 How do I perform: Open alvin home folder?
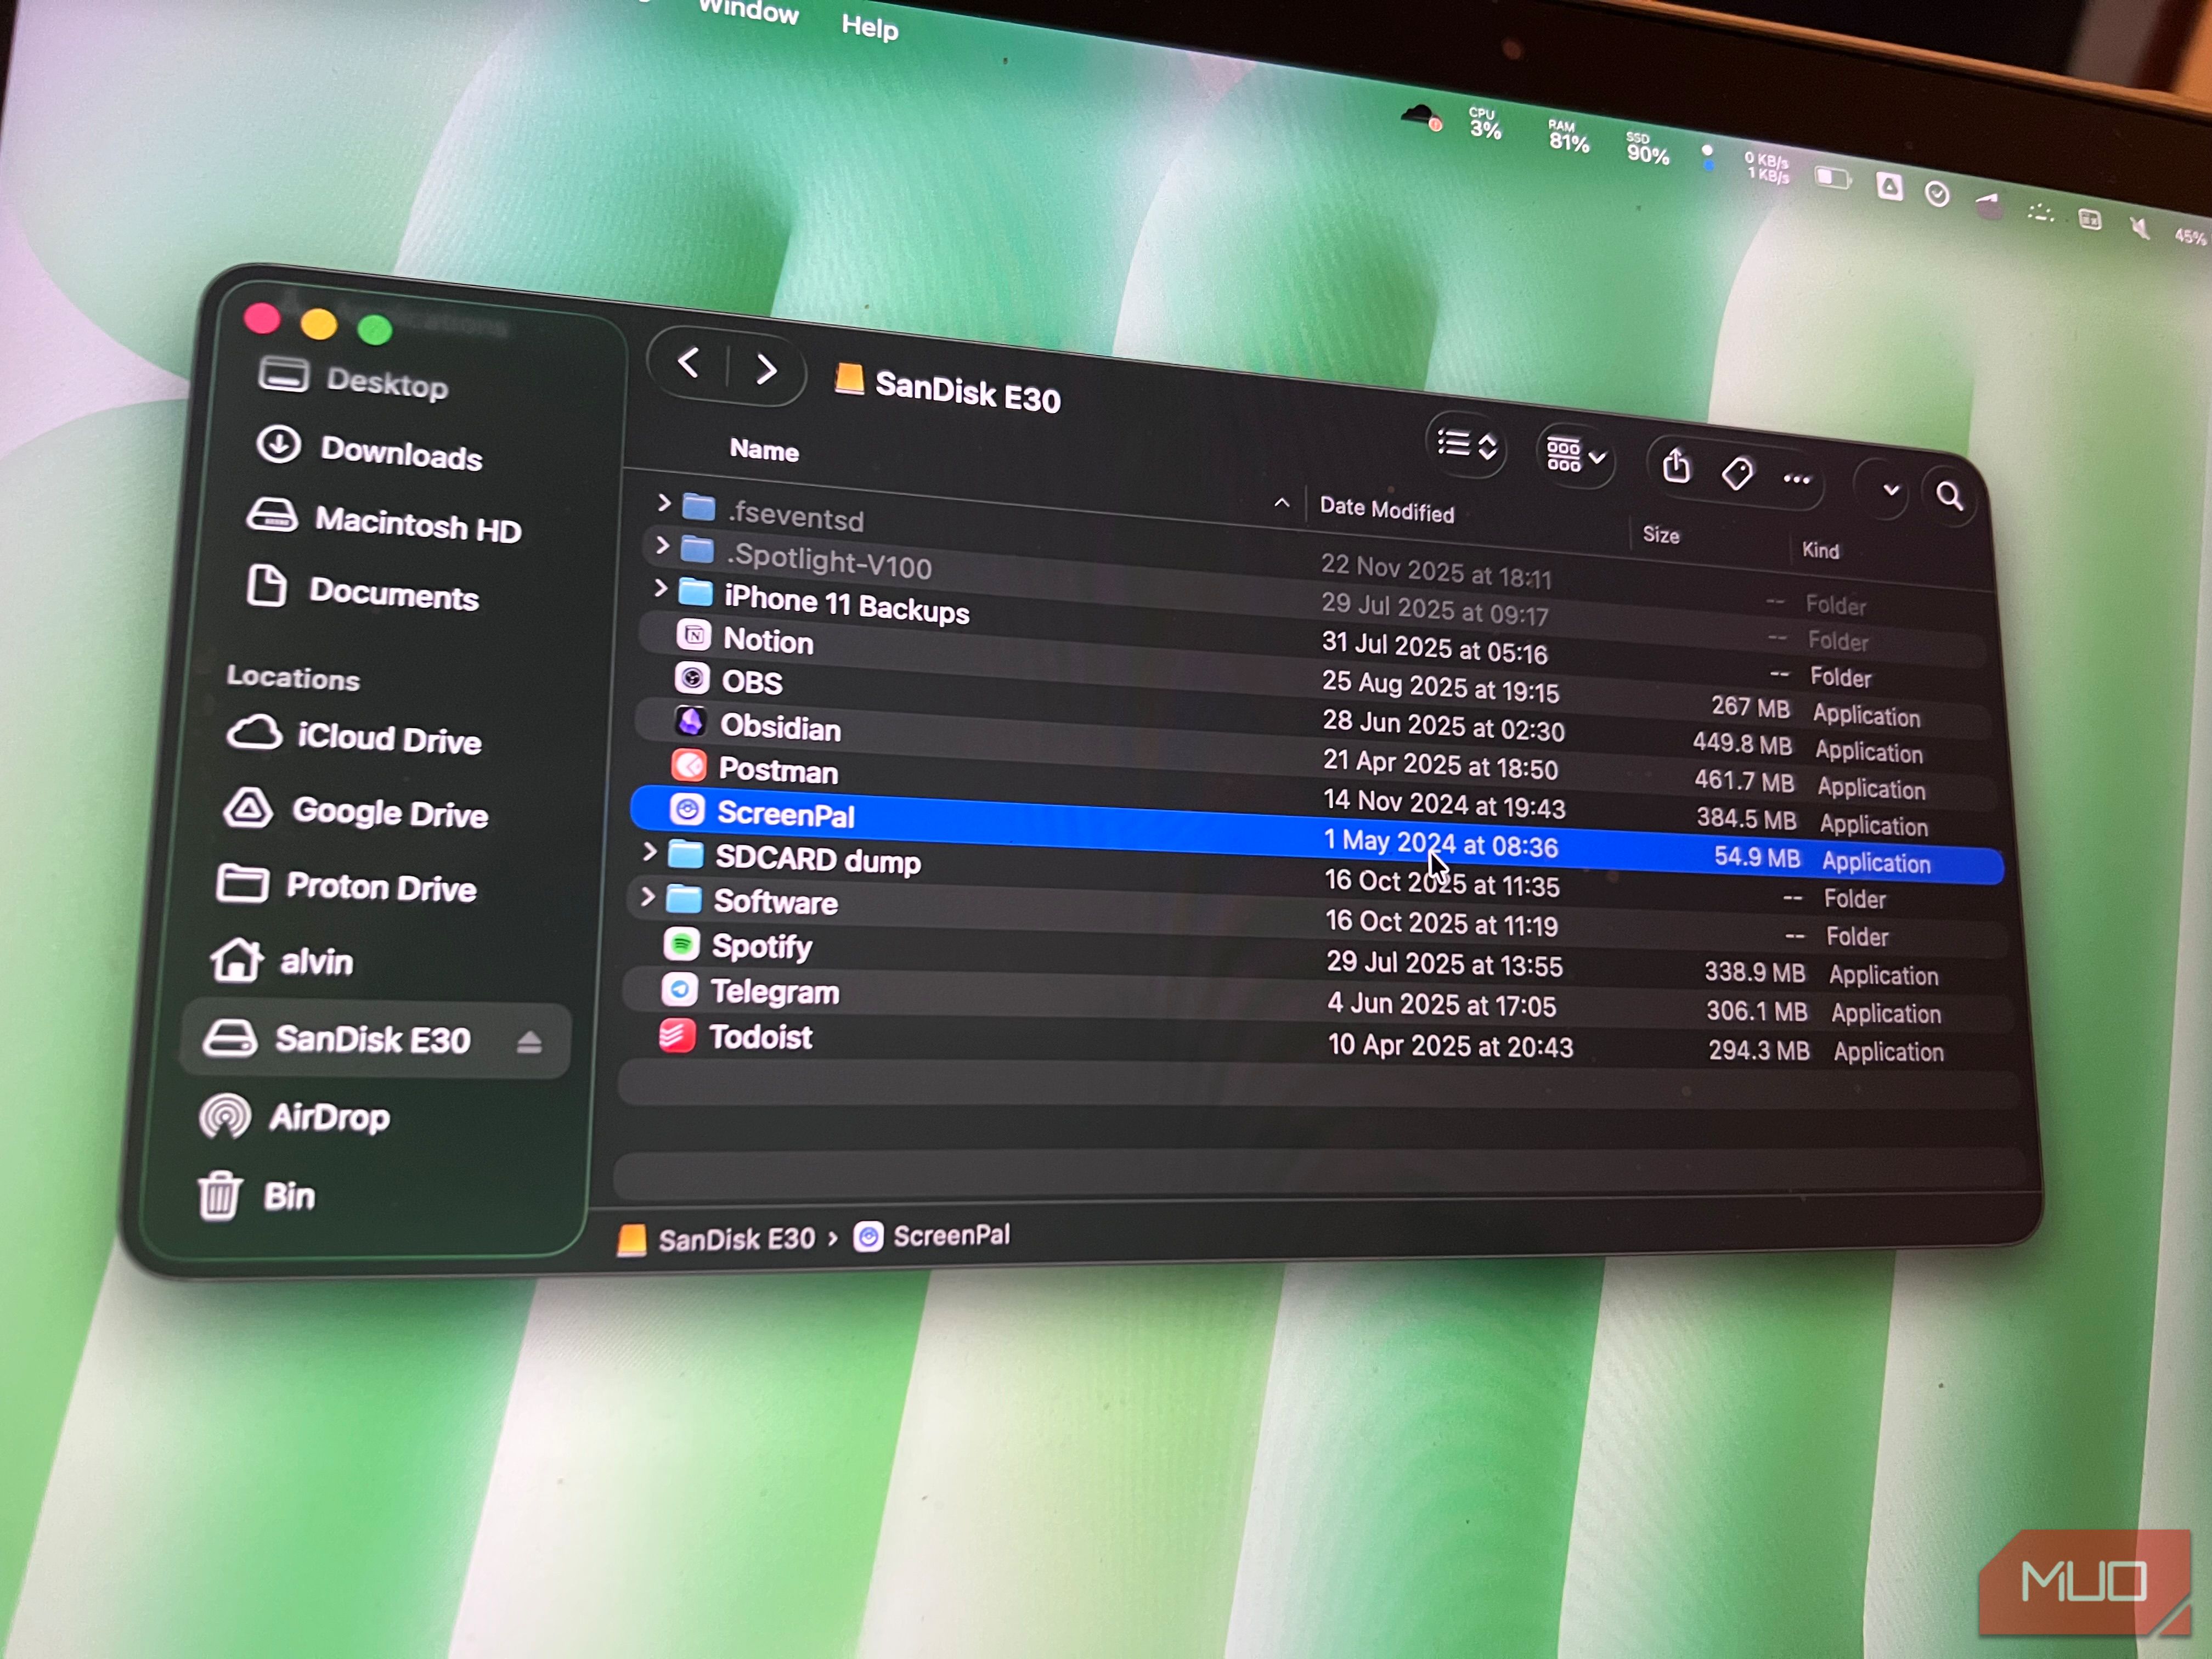[x=282, y=960]
